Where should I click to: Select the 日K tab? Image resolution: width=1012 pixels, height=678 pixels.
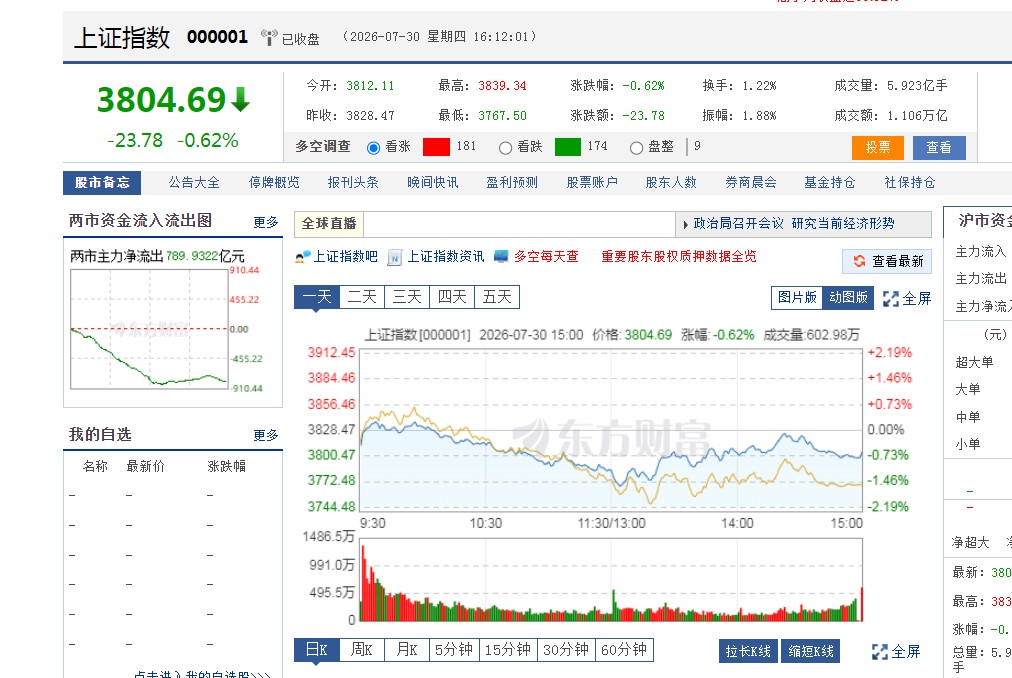coord(316,650)
